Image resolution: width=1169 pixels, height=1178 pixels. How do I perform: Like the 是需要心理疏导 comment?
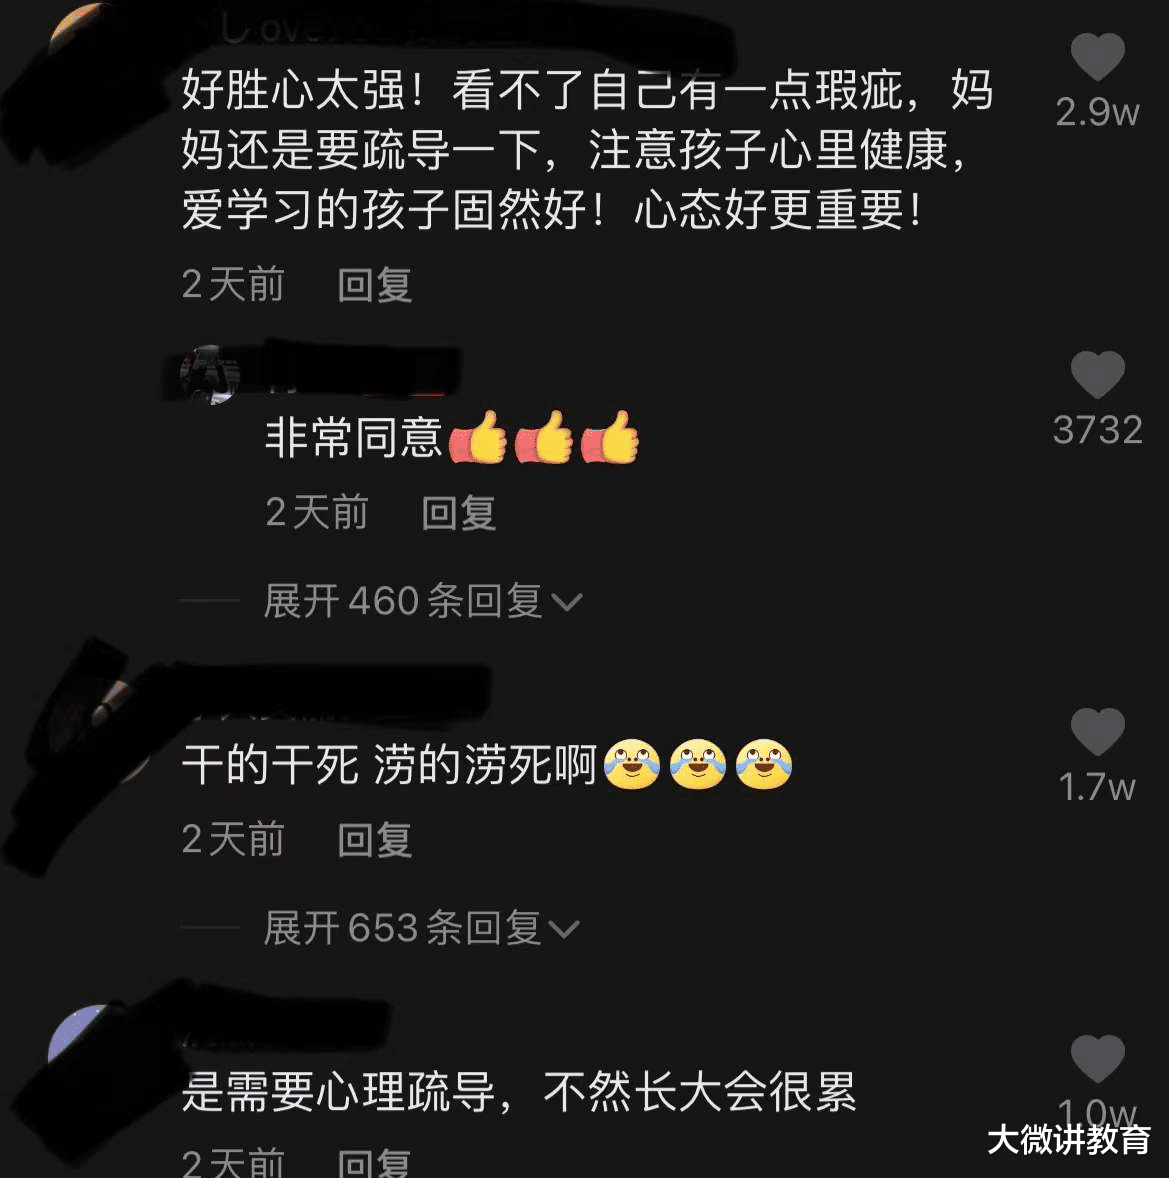pyautogui.click(x=1098, y=1058)
